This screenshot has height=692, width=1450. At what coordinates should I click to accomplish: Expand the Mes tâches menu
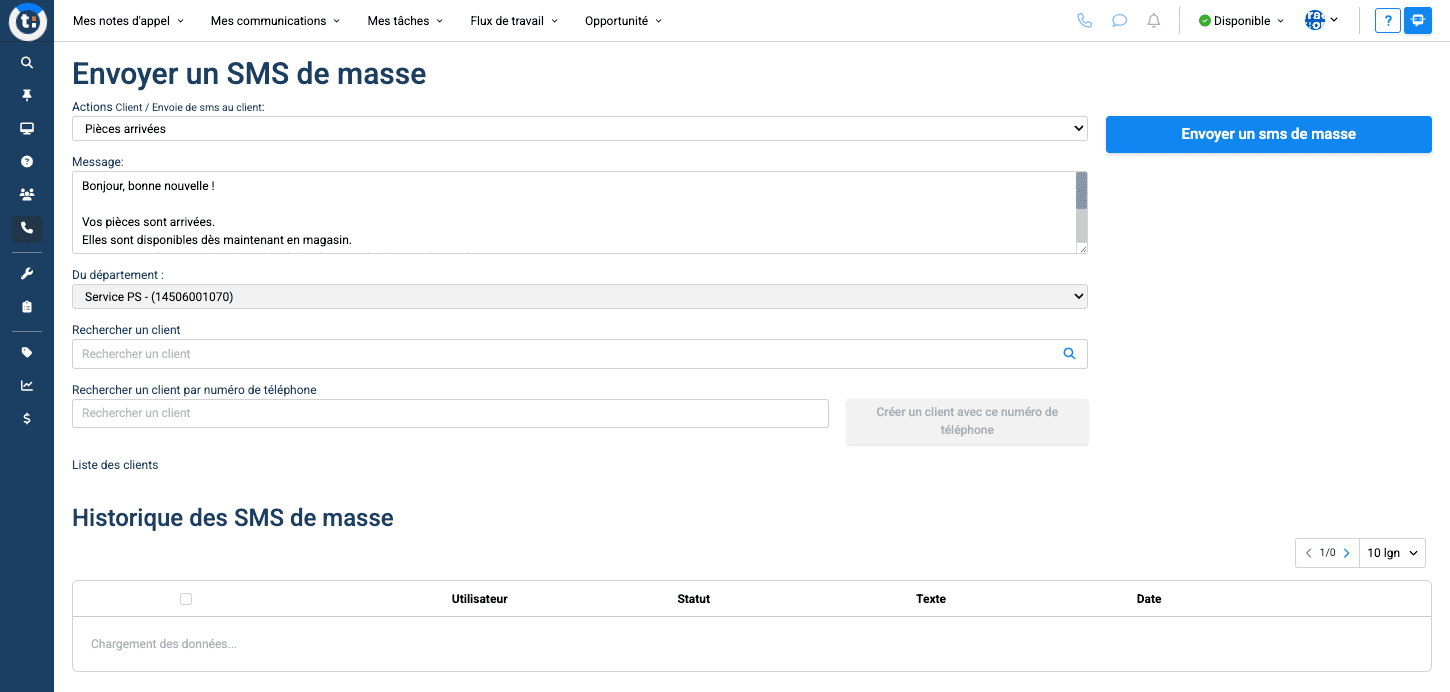(405, 21)
